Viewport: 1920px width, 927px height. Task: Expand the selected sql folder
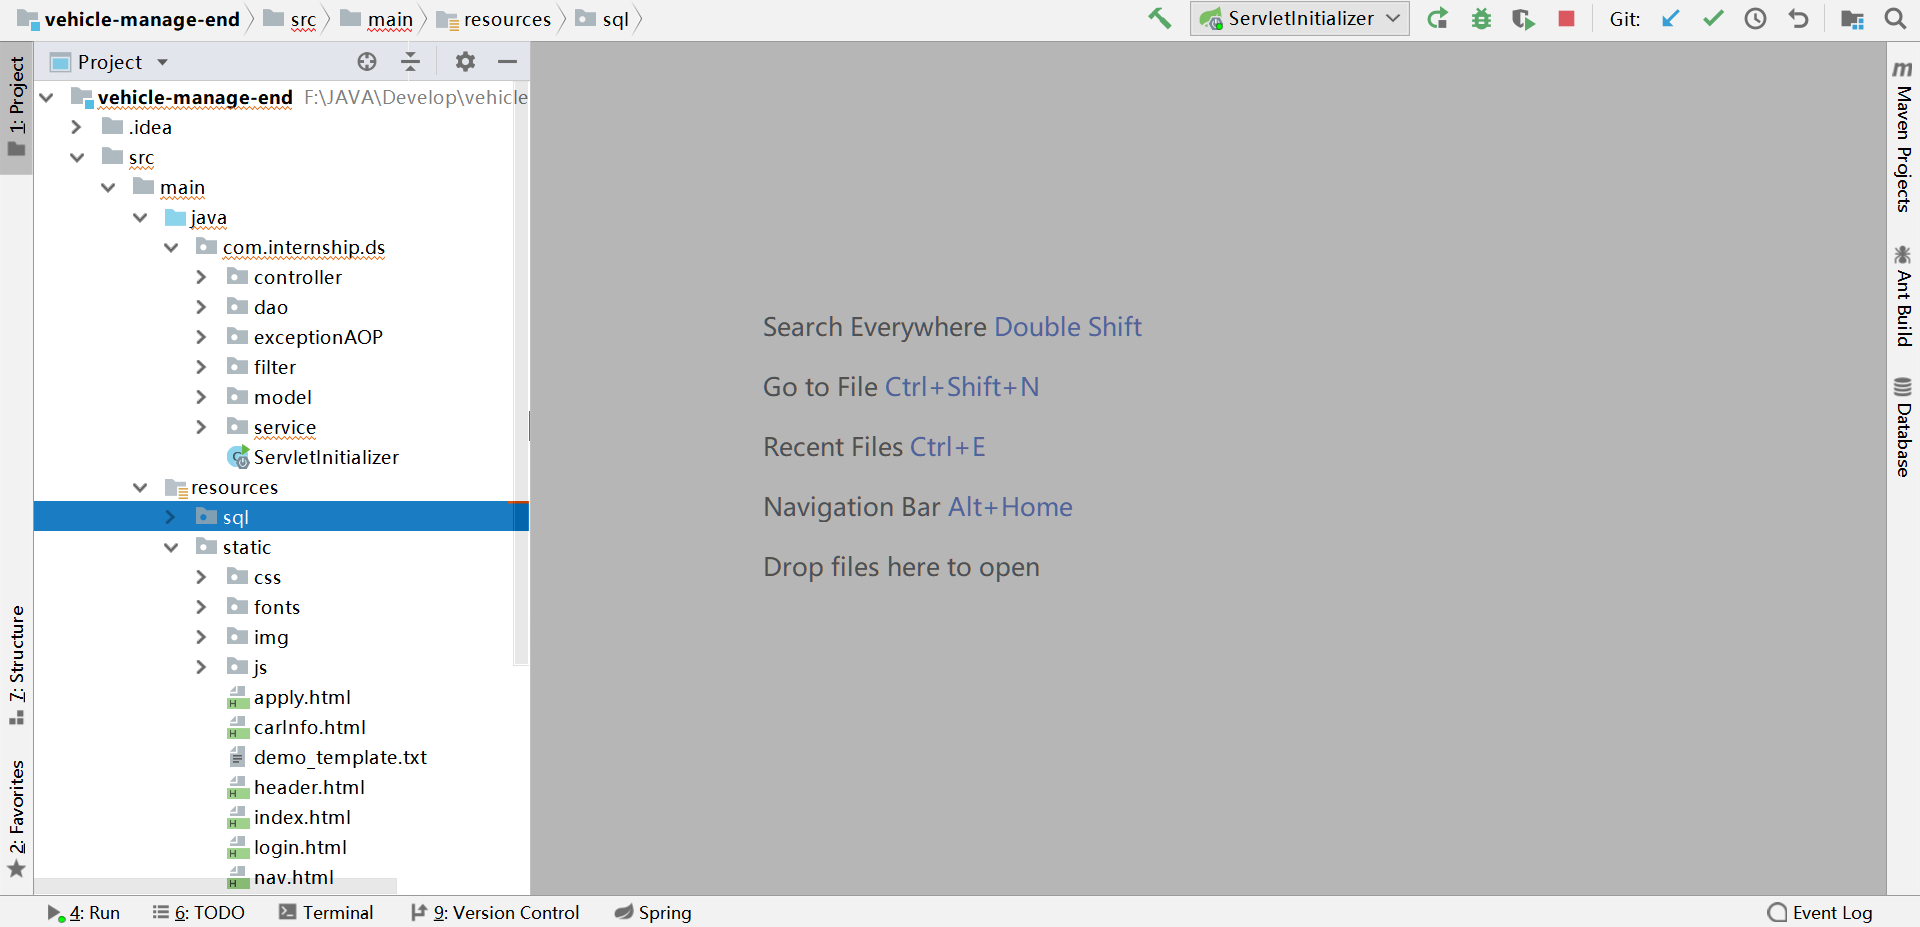[171, 517]
